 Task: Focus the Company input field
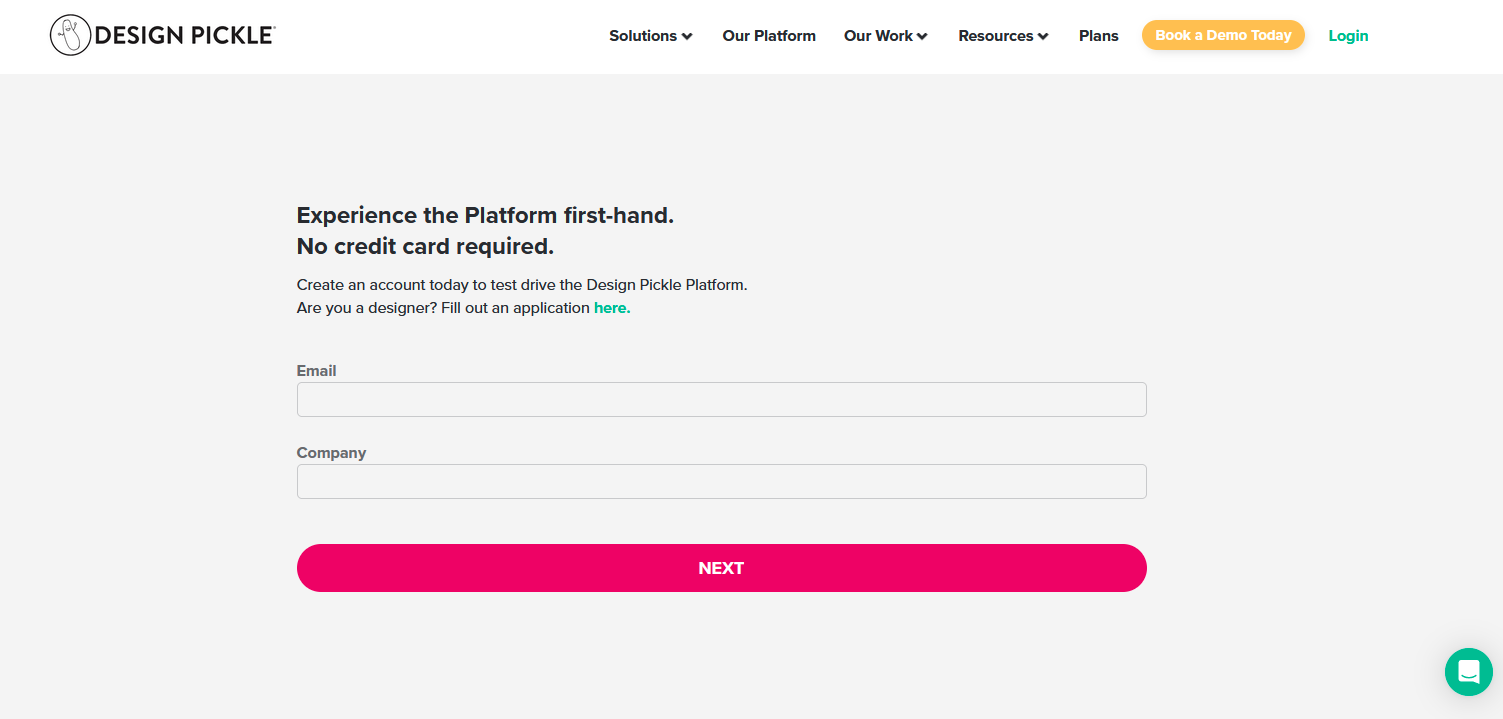(x=721, y=481)
